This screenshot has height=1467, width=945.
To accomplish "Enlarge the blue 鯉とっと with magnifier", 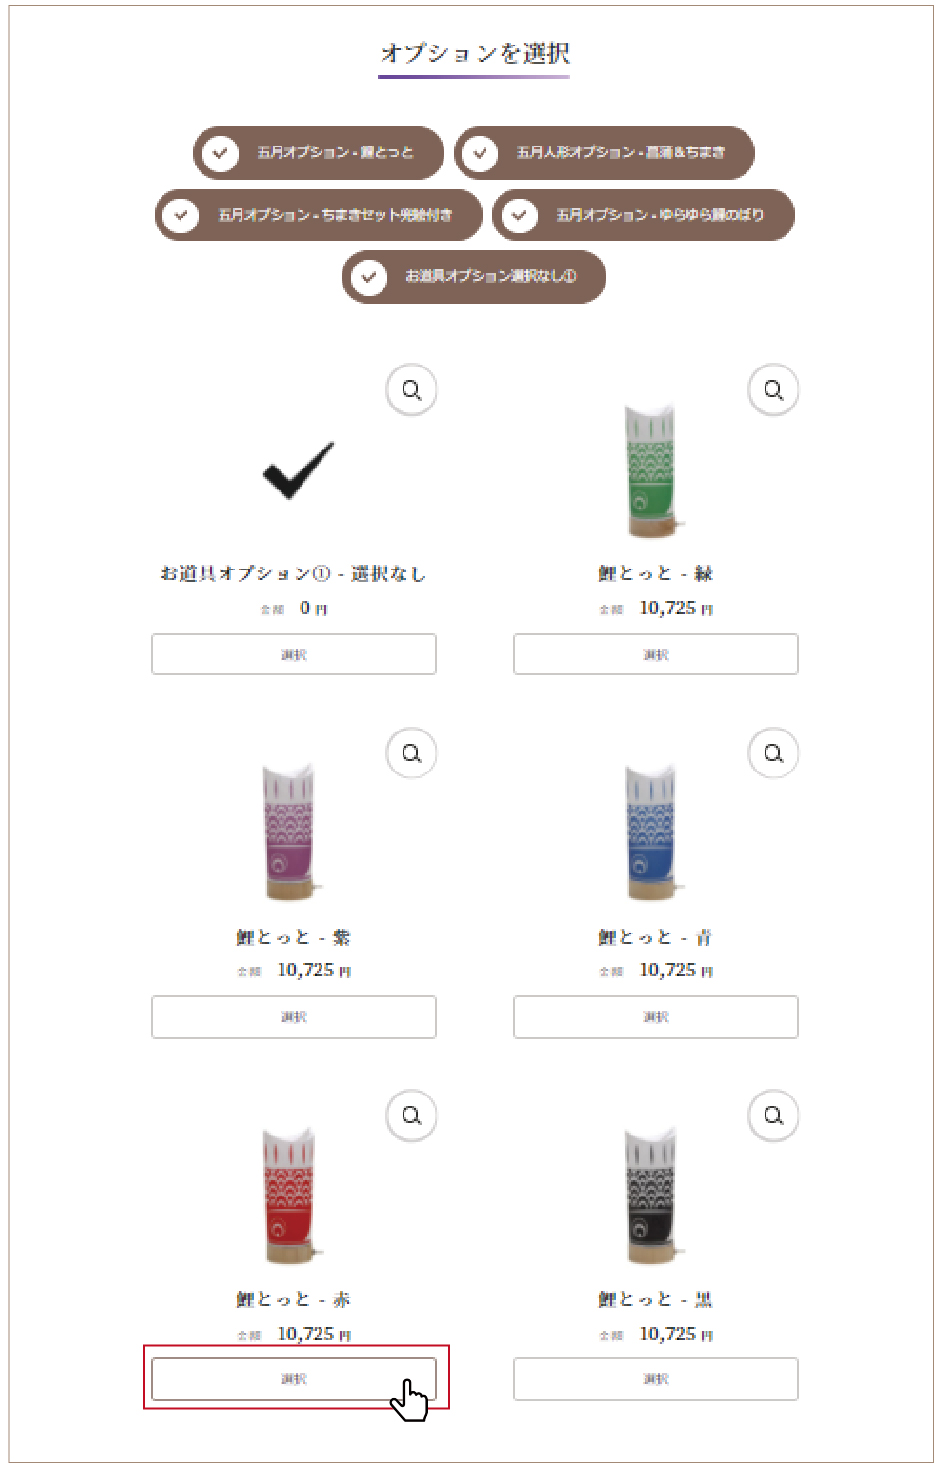I will 773,753.
